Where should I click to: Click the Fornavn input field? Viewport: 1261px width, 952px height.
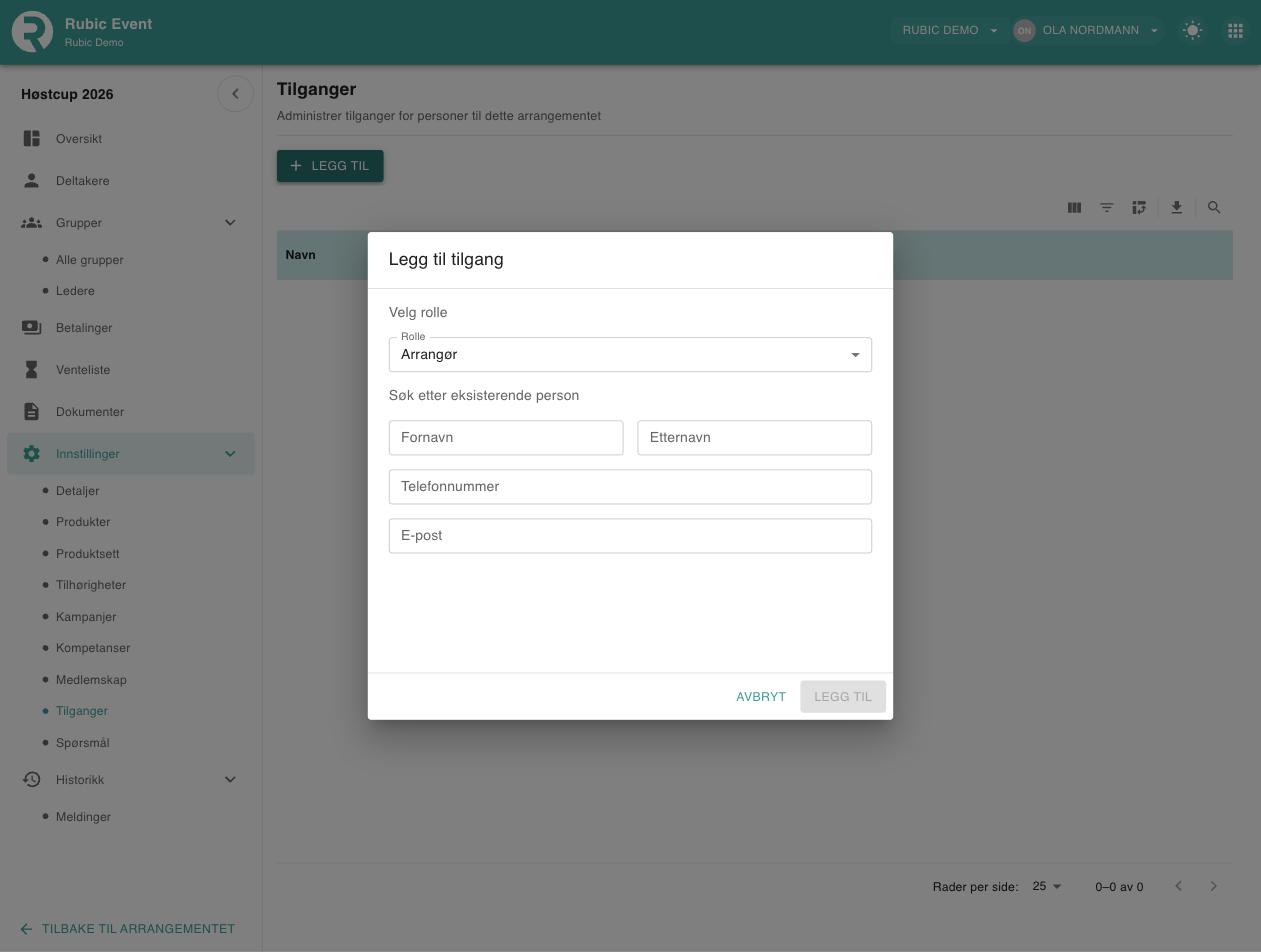point(506,438)
